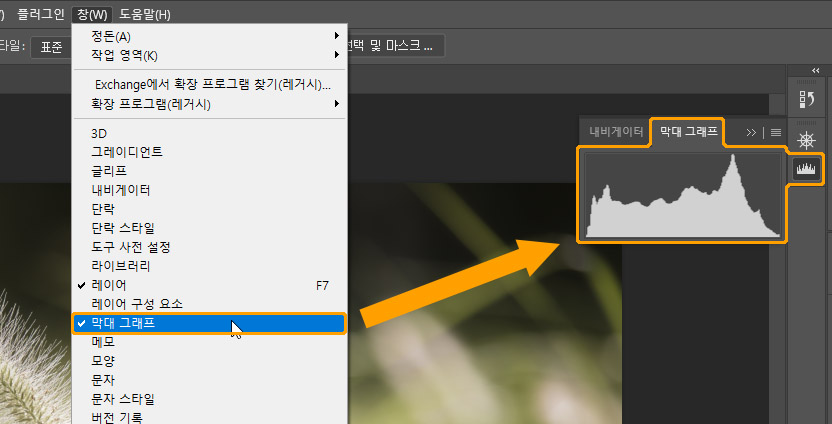Image resolution: width=832 pixels, height=424 pixels.
Task: Open the 단락 스타일 panel entry
Action: pos(209,228)
